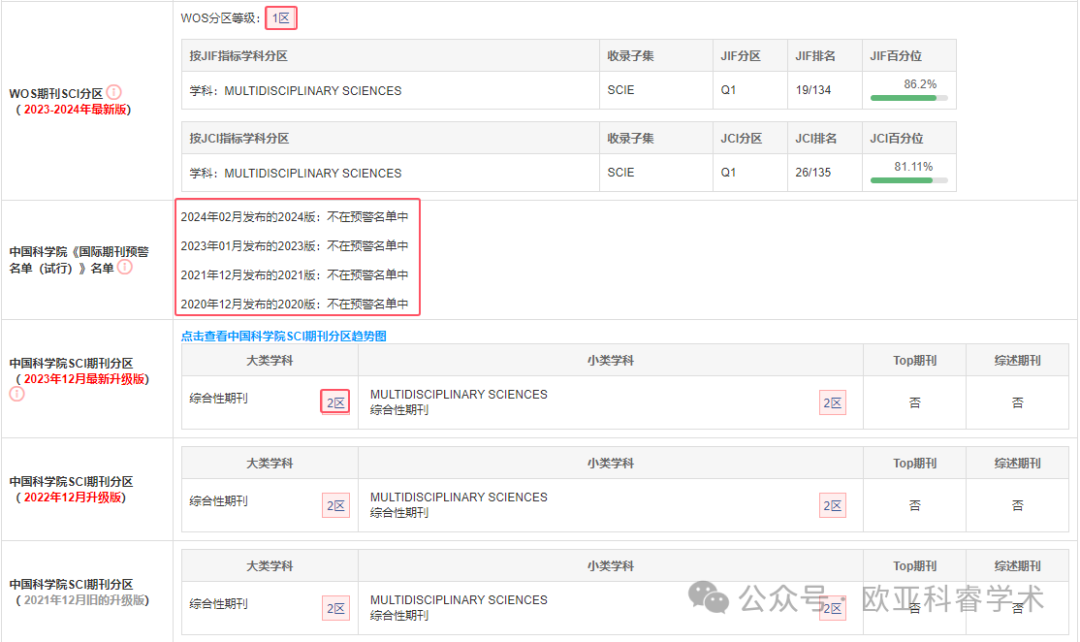This screenshot has width=1080, height=642.
Task: Click the red 2023-2024年最新版 label
Action: click(x=76, y=110)
